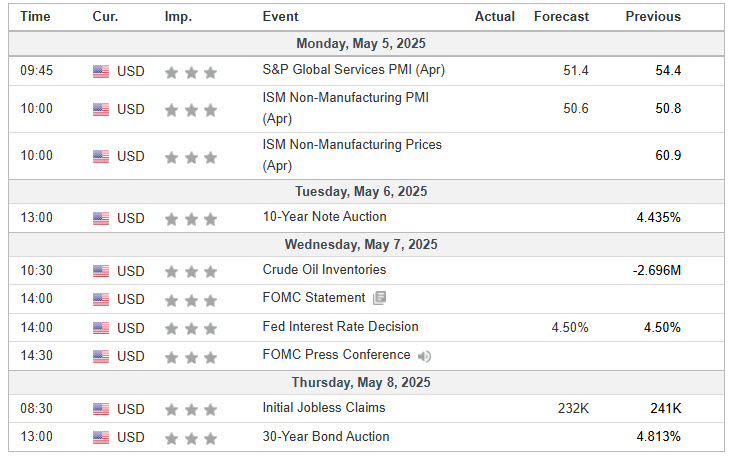Click the Previous column header
This screenshot has width=730, height=457.
[x=653, y=16]
